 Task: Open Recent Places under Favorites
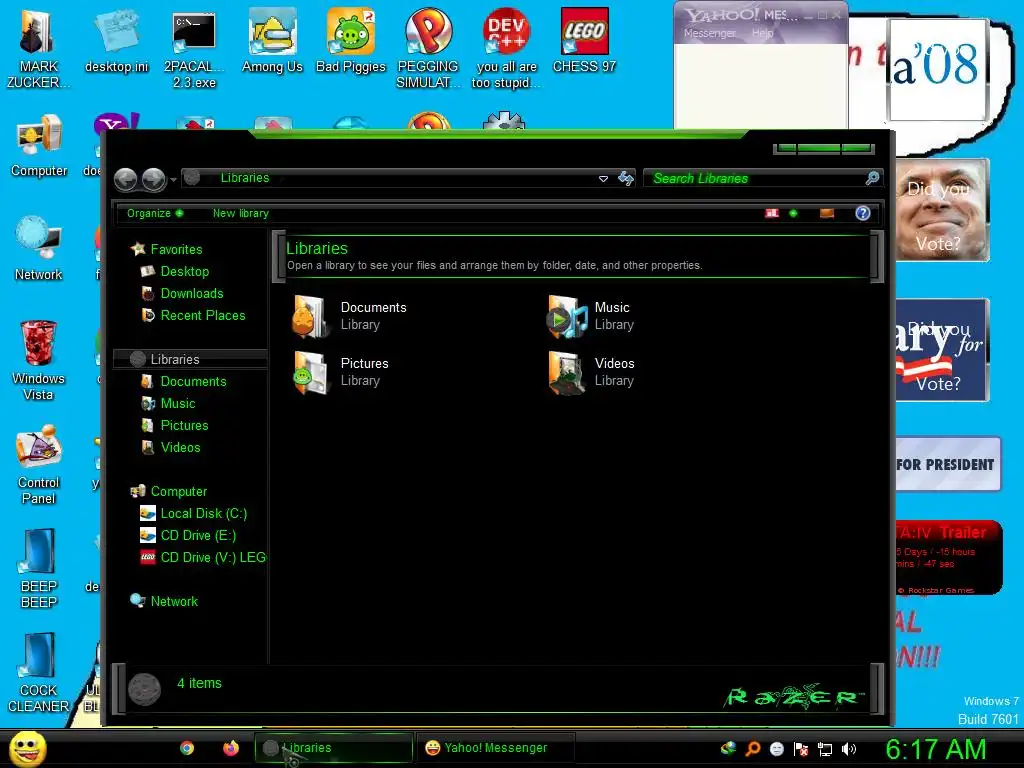coord(193,315)
